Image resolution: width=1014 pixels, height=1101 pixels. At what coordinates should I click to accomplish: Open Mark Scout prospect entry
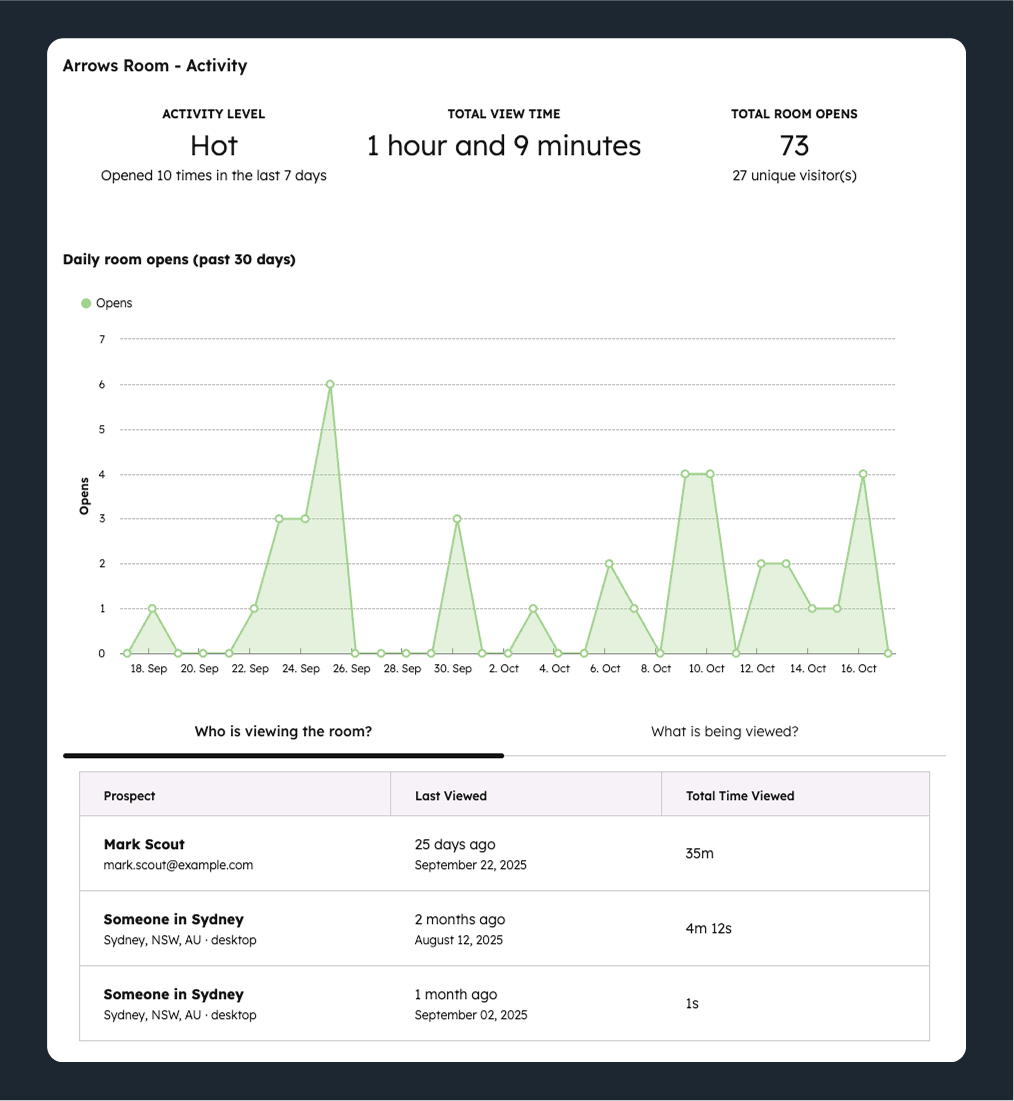click(144, 844)
